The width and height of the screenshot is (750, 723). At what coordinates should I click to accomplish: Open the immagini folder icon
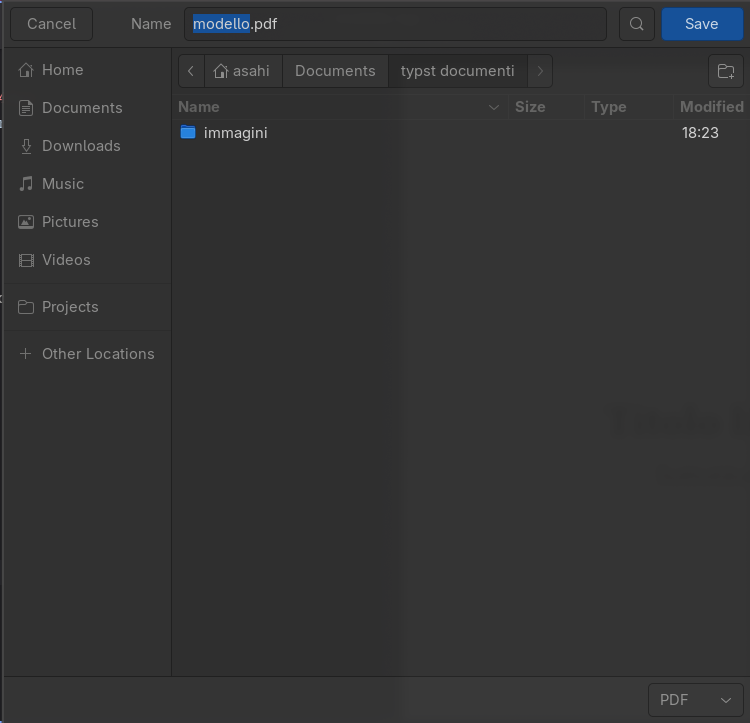point(188,132)
